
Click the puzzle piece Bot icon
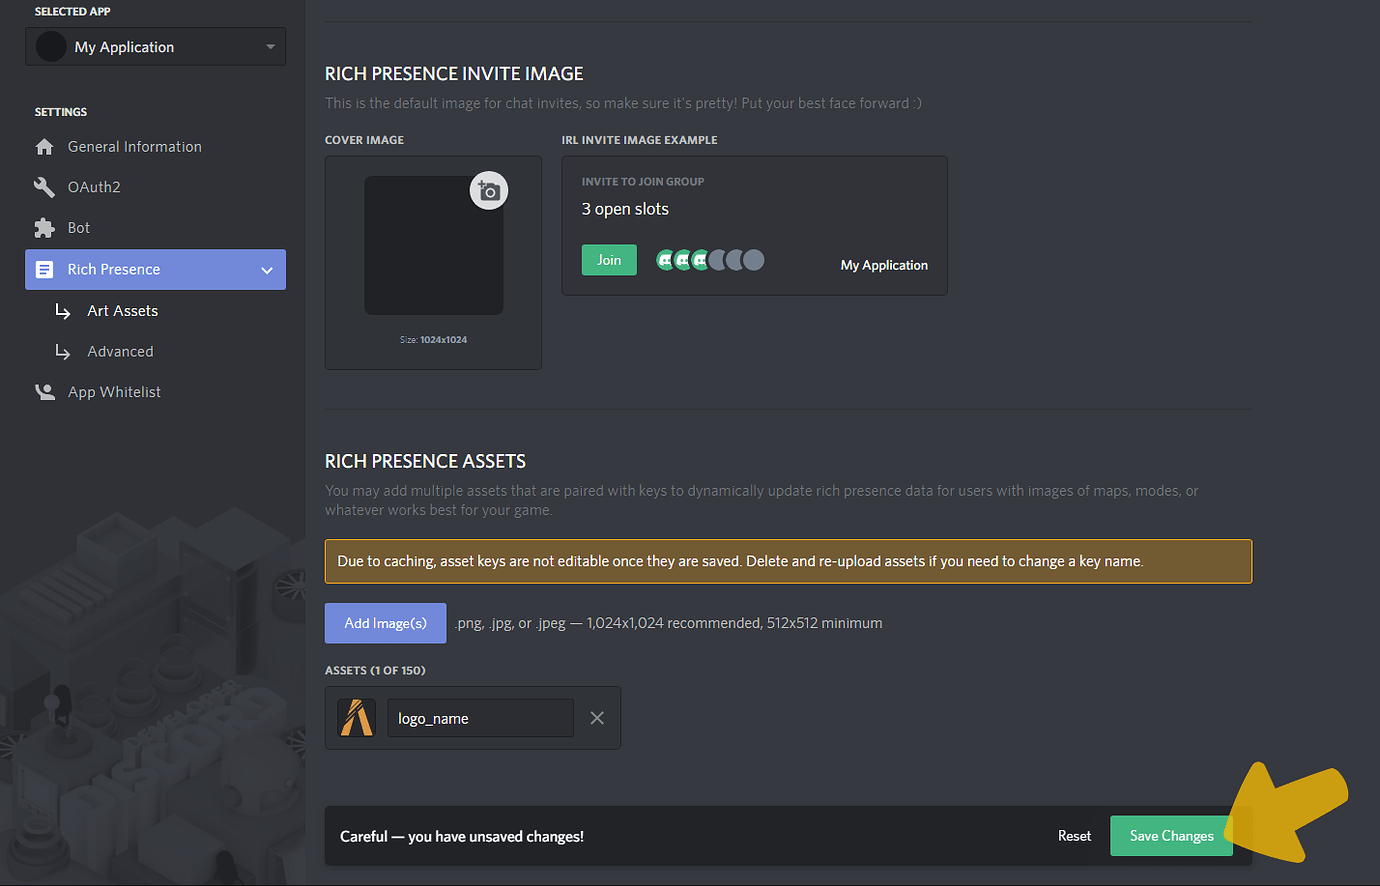click(x=44, y=227)
